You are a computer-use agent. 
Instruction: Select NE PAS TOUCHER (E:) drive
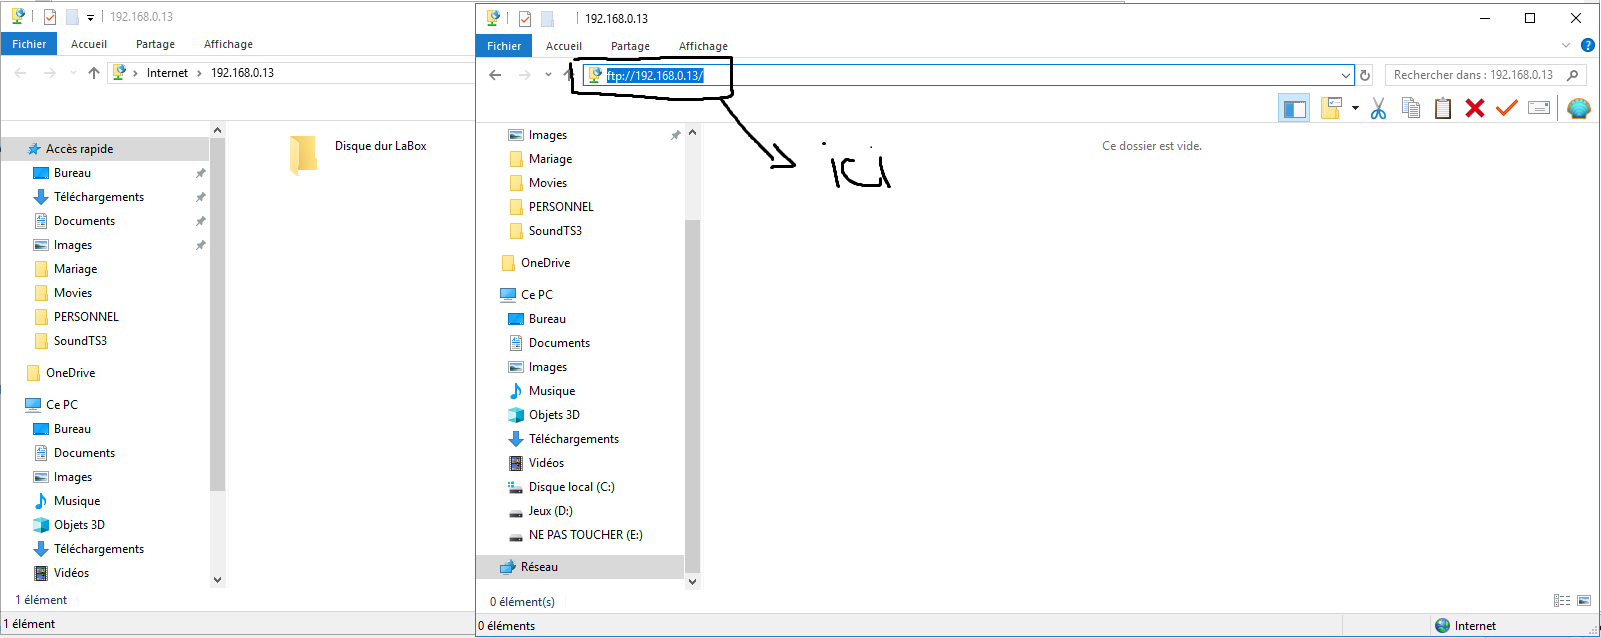[585, 535]
